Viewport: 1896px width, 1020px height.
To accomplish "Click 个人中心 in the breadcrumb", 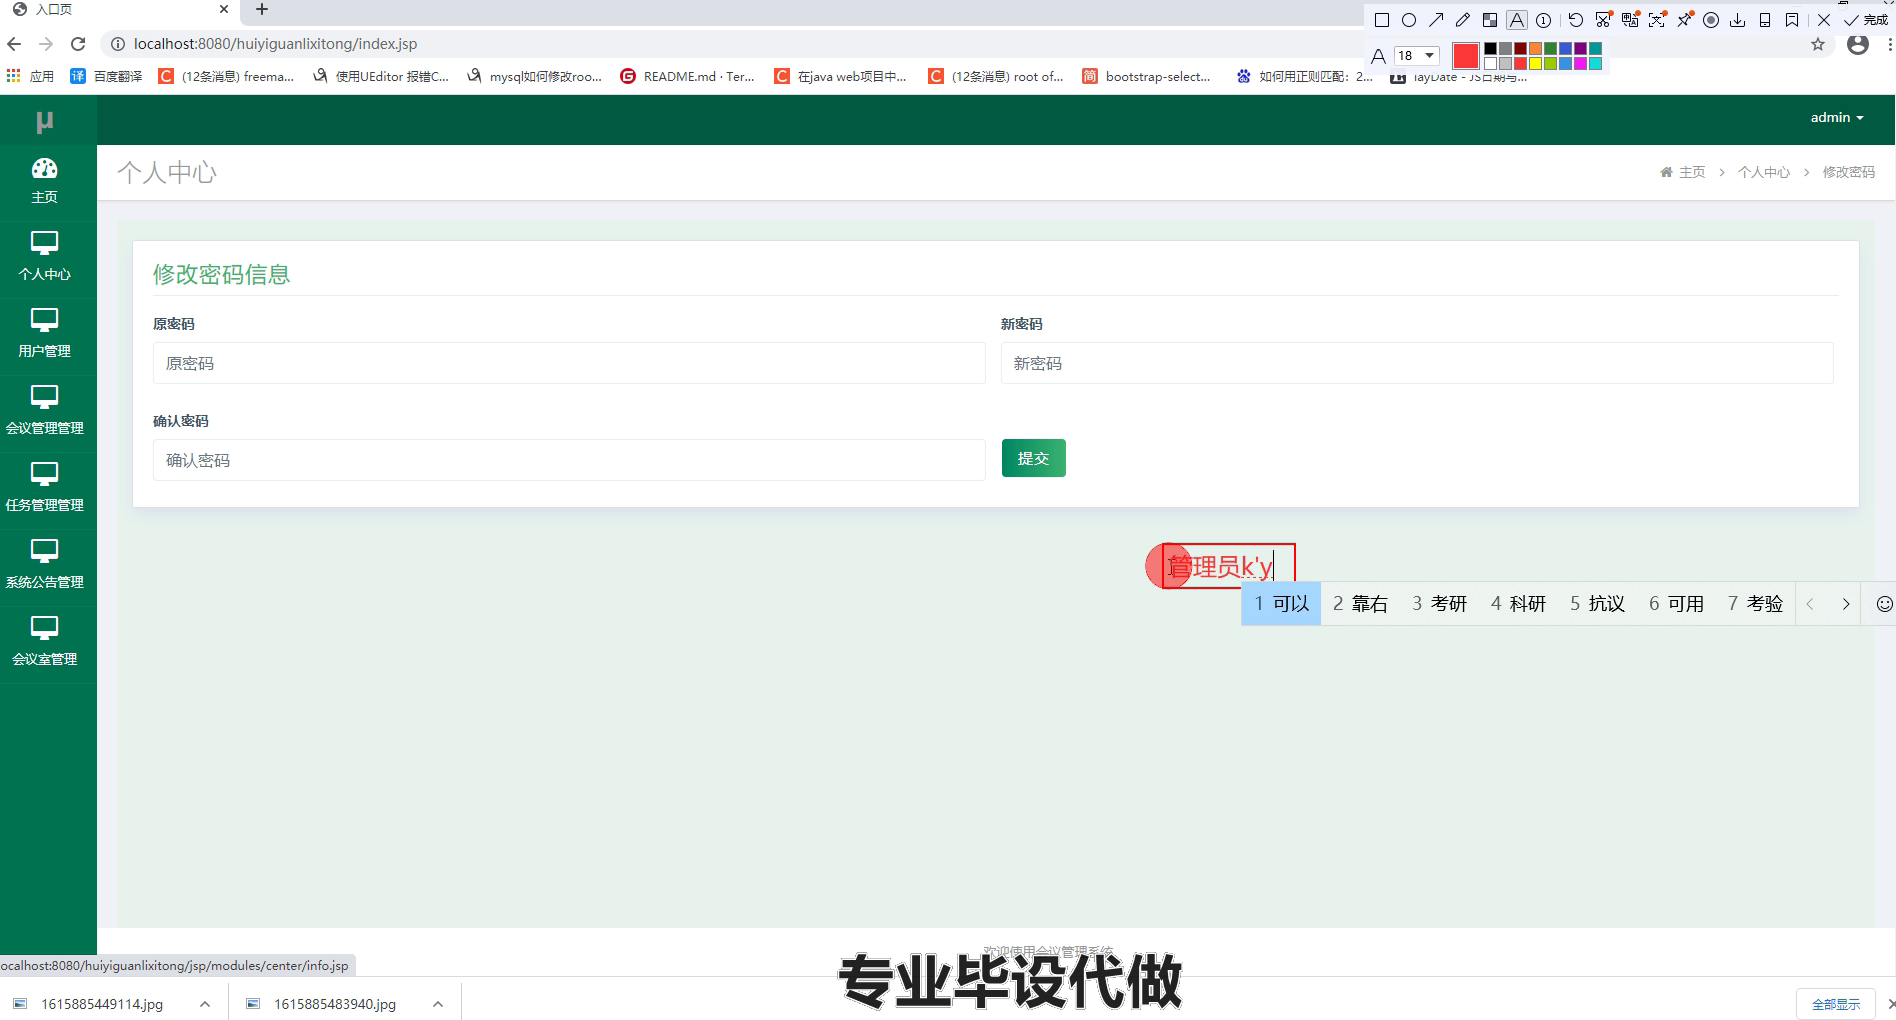I will click(1764, 172).
